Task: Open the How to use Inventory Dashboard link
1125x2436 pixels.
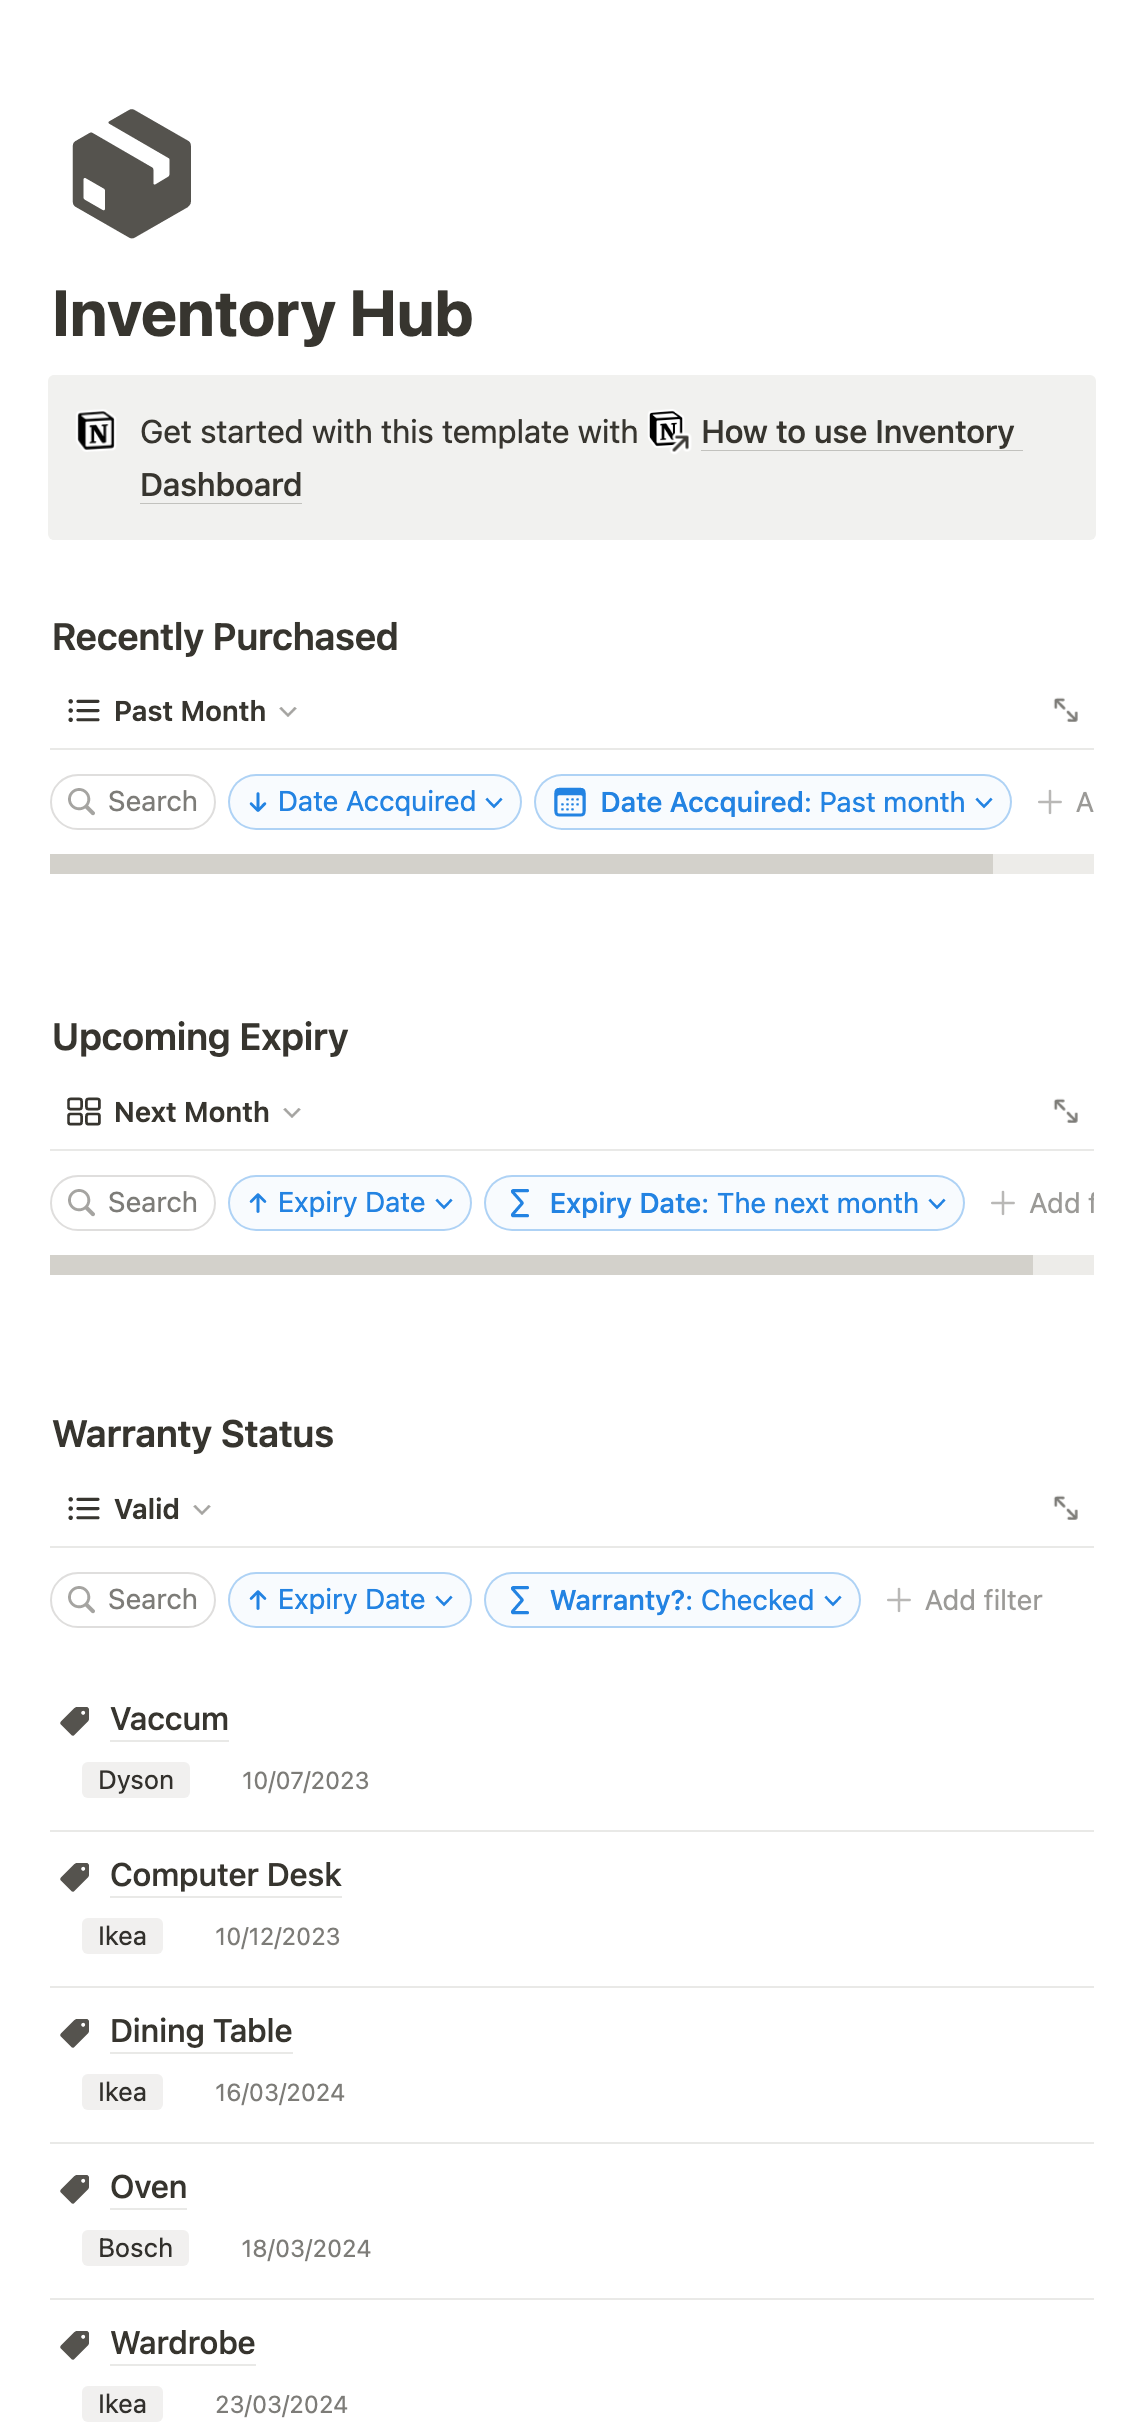Action: coord(856,432)
